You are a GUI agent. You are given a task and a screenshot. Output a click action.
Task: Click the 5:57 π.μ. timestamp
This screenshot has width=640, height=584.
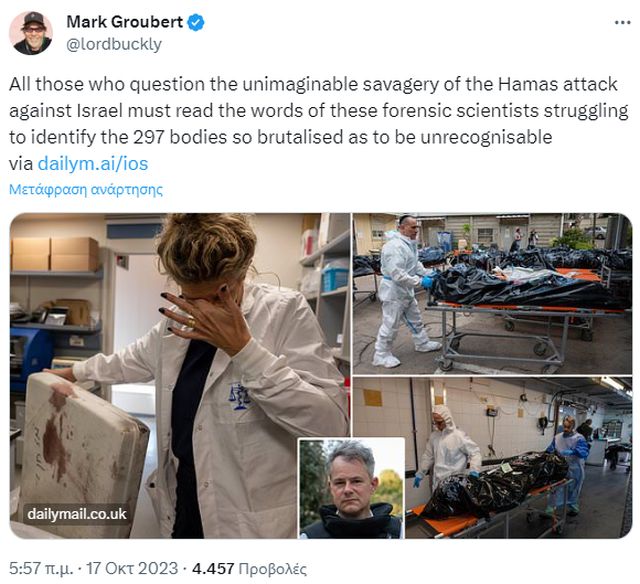tap(41, 568)
